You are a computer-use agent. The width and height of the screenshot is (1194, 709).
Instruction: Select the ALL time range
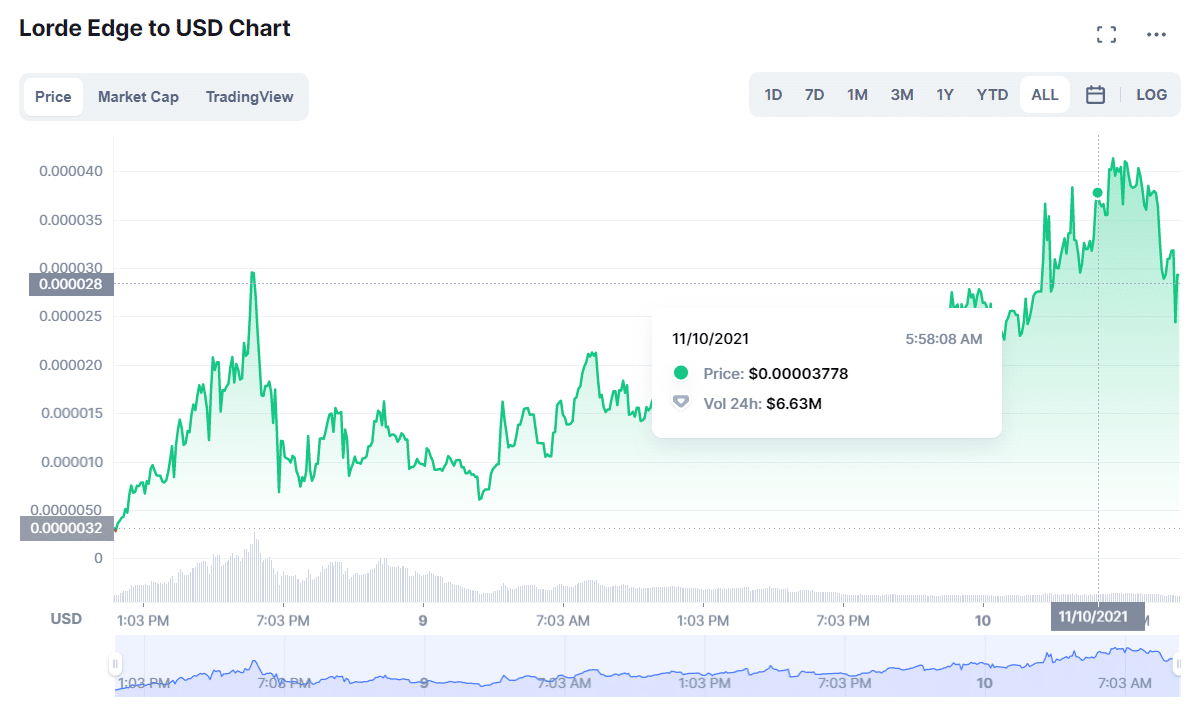click(1045, 94)
